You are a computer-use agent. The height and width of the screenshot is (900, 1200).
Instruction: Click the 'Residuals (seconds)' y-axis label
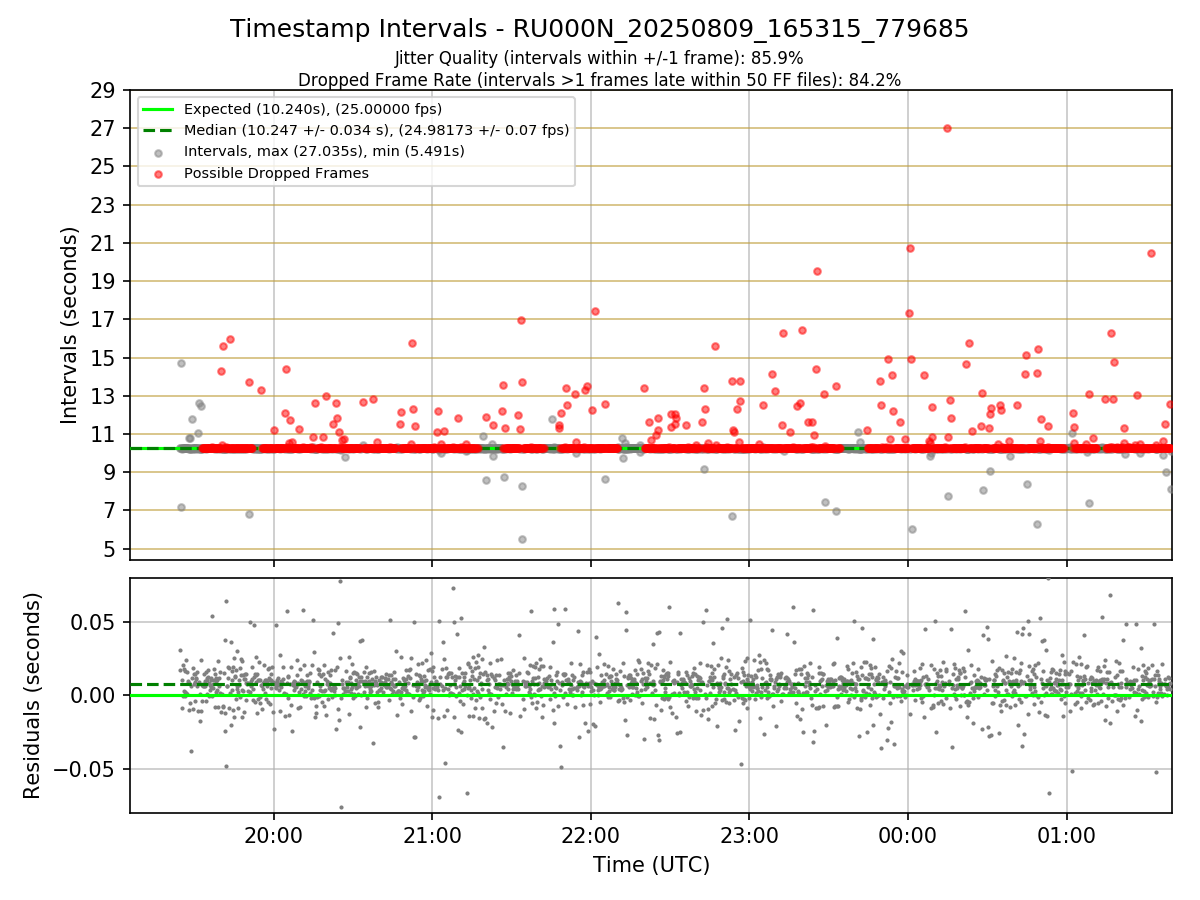33,695
